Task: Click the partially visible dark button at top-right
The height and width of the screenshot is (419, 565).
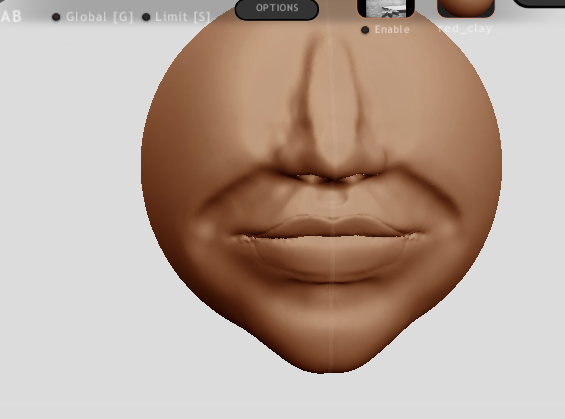Action: pos(539,3)
